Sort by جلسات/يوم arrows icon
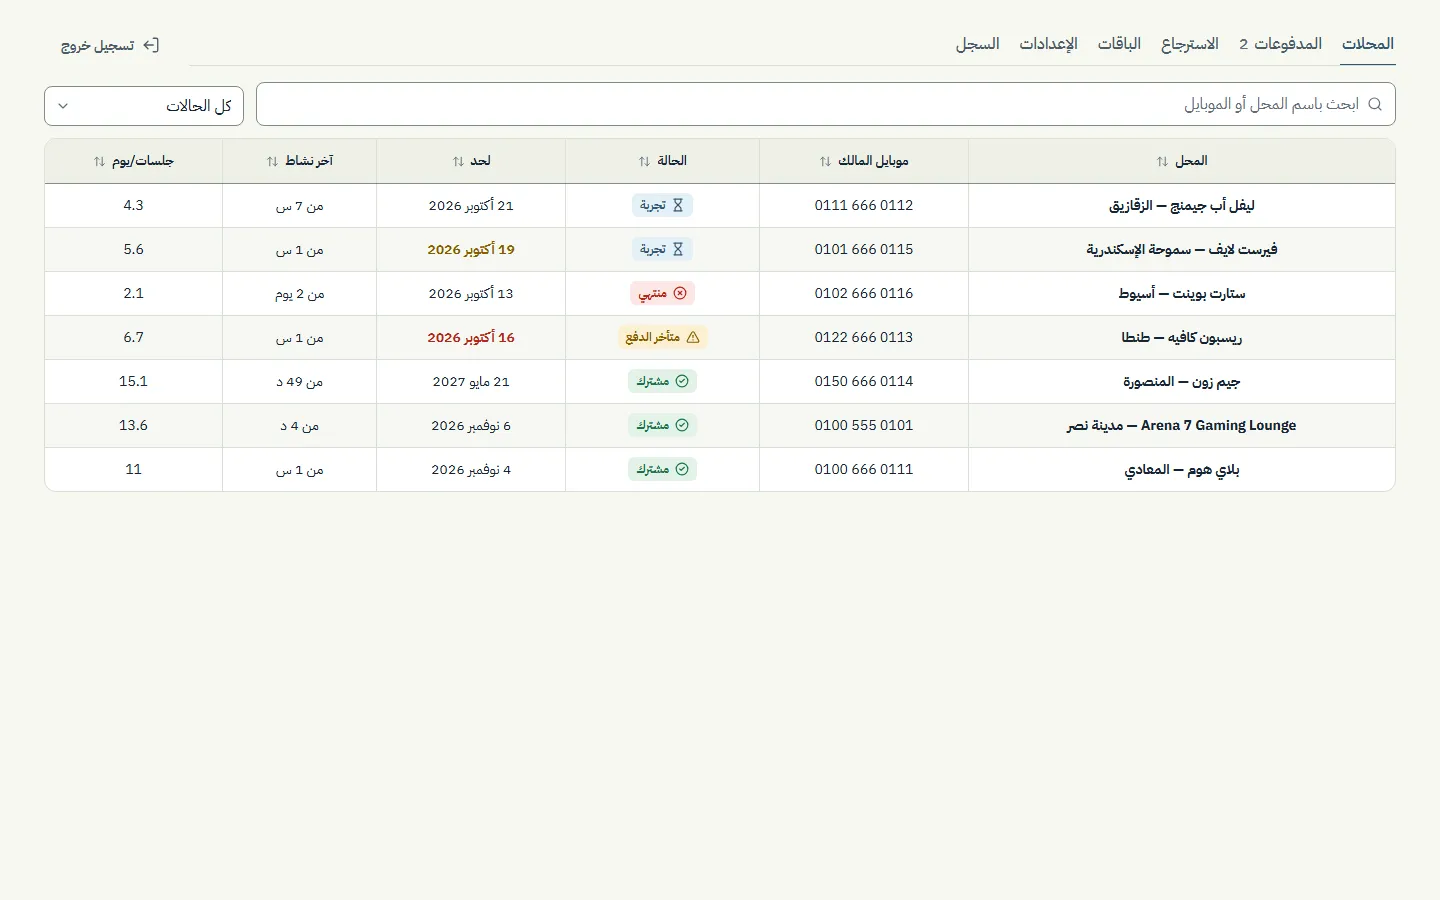1440x900 pixels. click(x=99, y=161)
